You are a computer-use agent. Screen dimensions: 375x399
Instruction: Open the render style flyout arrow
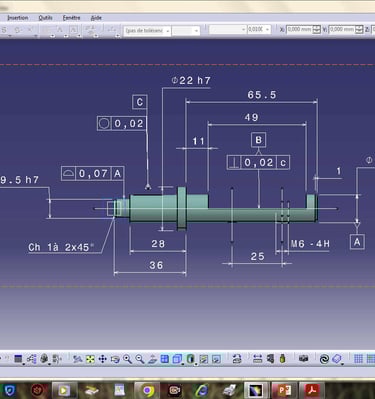(196, 364)
